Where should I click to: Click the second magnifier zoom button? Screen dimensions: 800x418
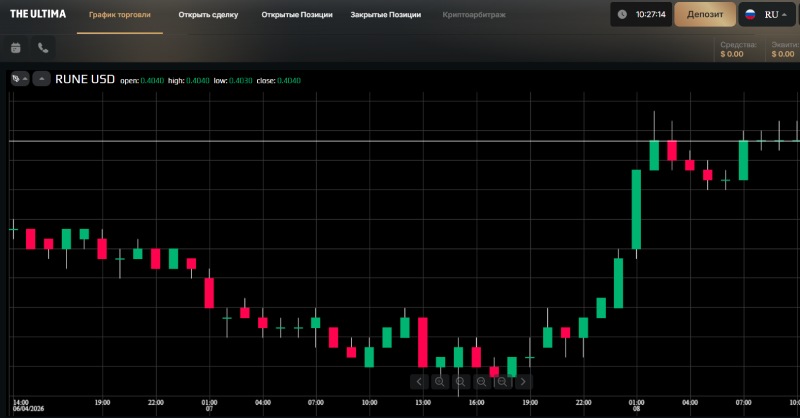[460, 381]
